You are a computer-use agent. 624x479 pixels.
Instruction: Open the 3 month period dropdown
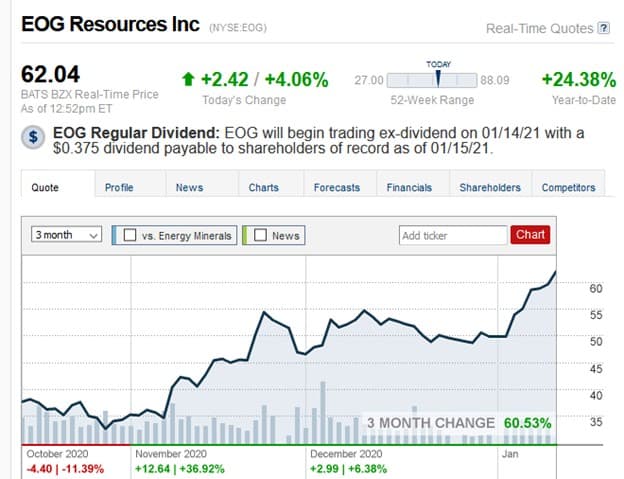pyautogui.click(x=66, y=235)
